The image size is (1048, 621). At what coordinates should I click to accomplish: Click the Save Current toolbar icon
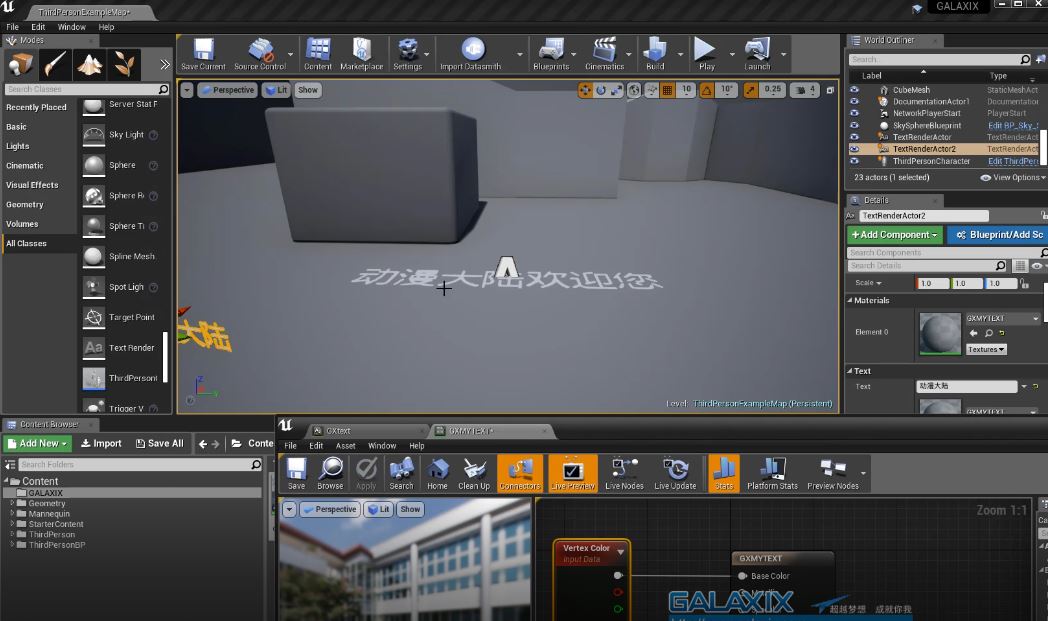coord(203,54)
